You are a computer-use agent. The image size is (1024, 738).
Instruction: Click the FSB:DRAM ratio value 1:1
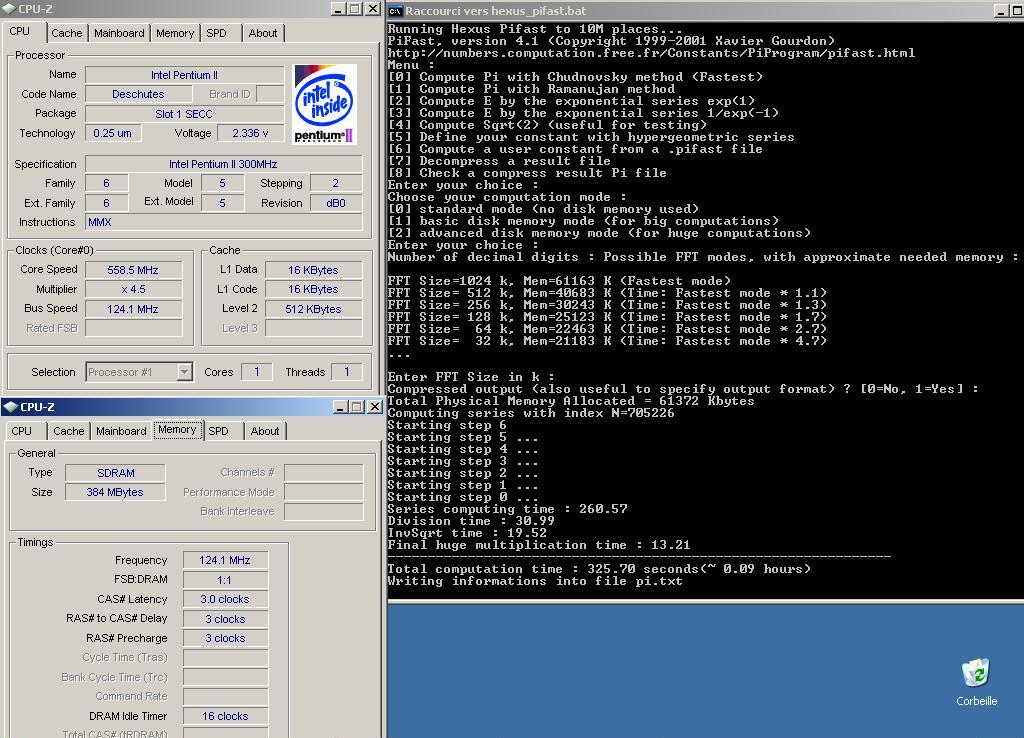click(225, 580)
